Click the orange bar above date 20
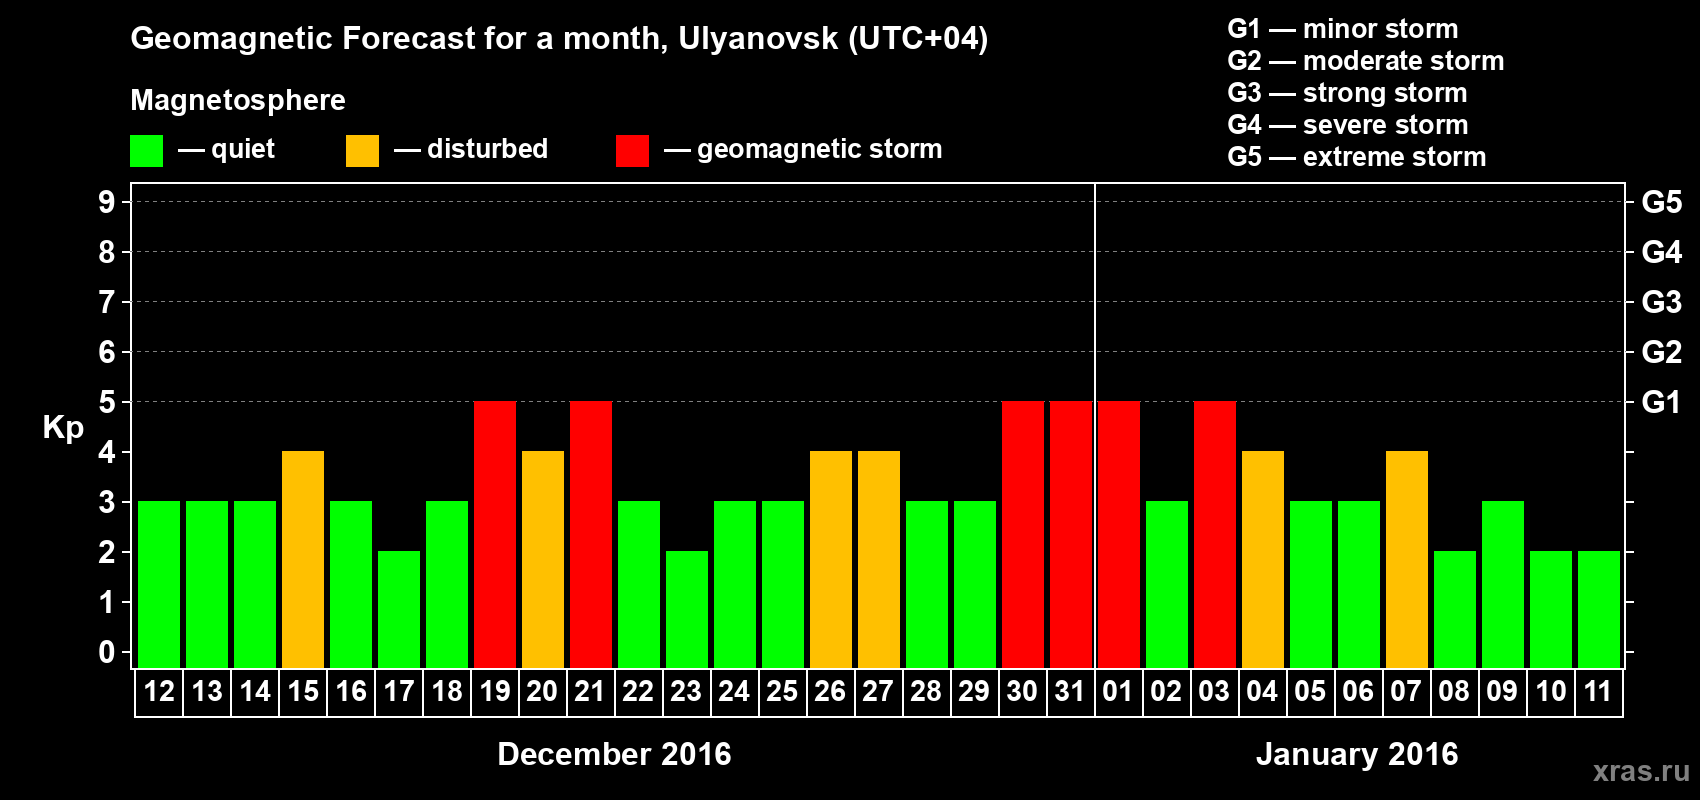1700x800 pixels. [543, 559]
